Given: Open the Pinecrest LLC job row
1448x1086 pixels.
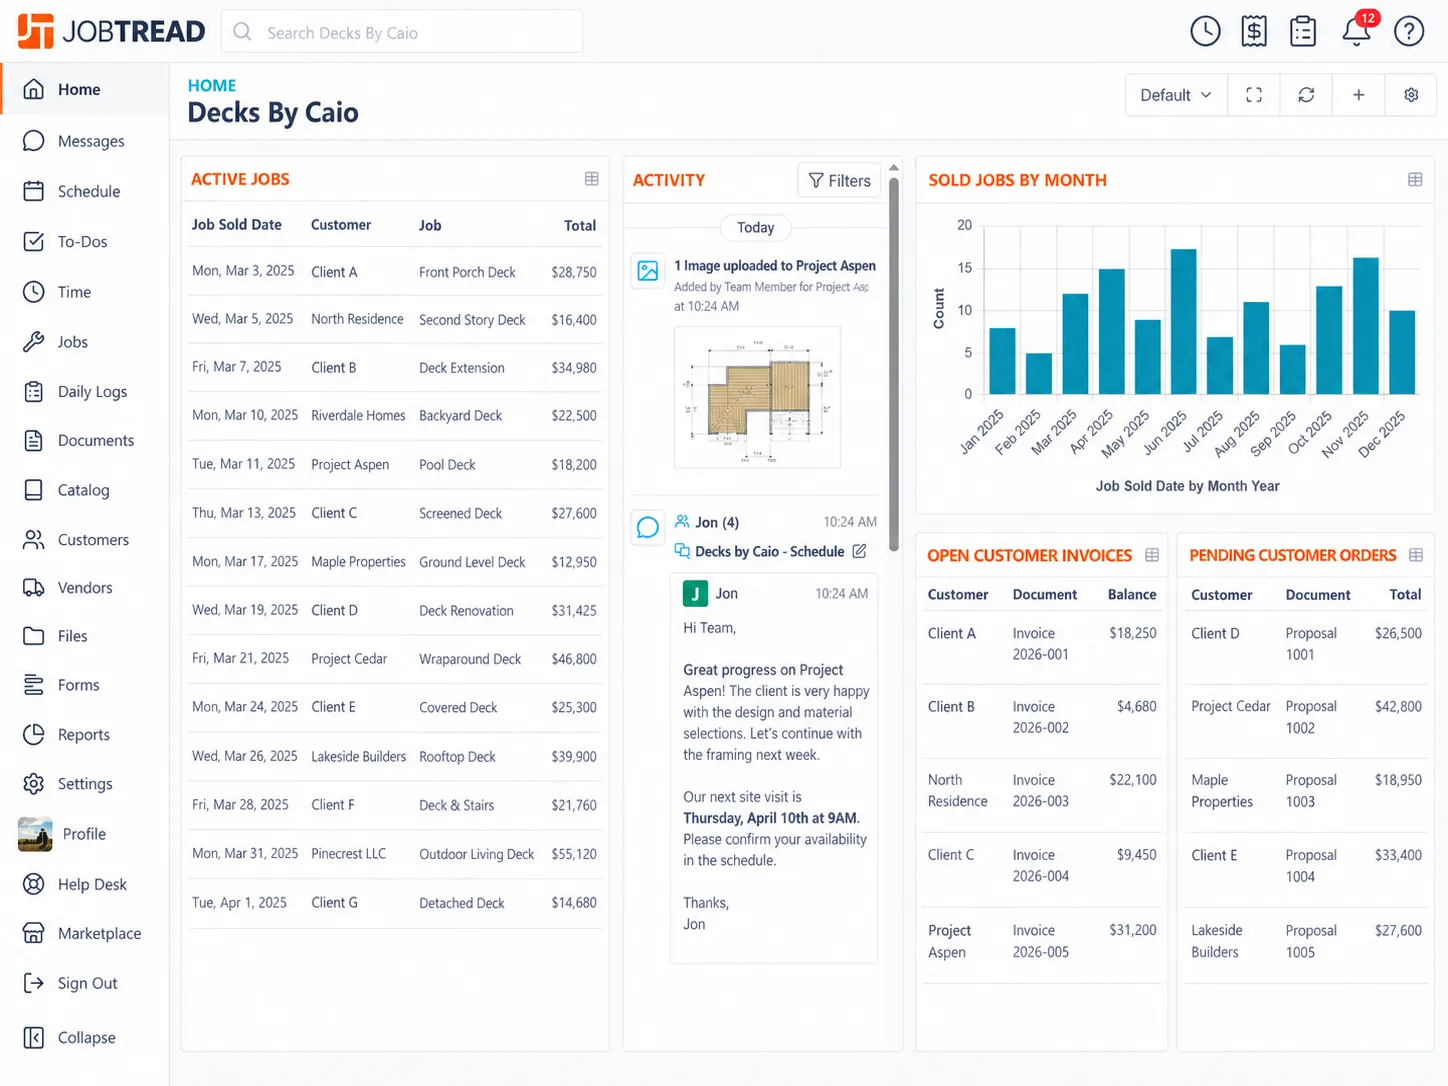Looking at the screenshot, I should [x=395, y=854].
